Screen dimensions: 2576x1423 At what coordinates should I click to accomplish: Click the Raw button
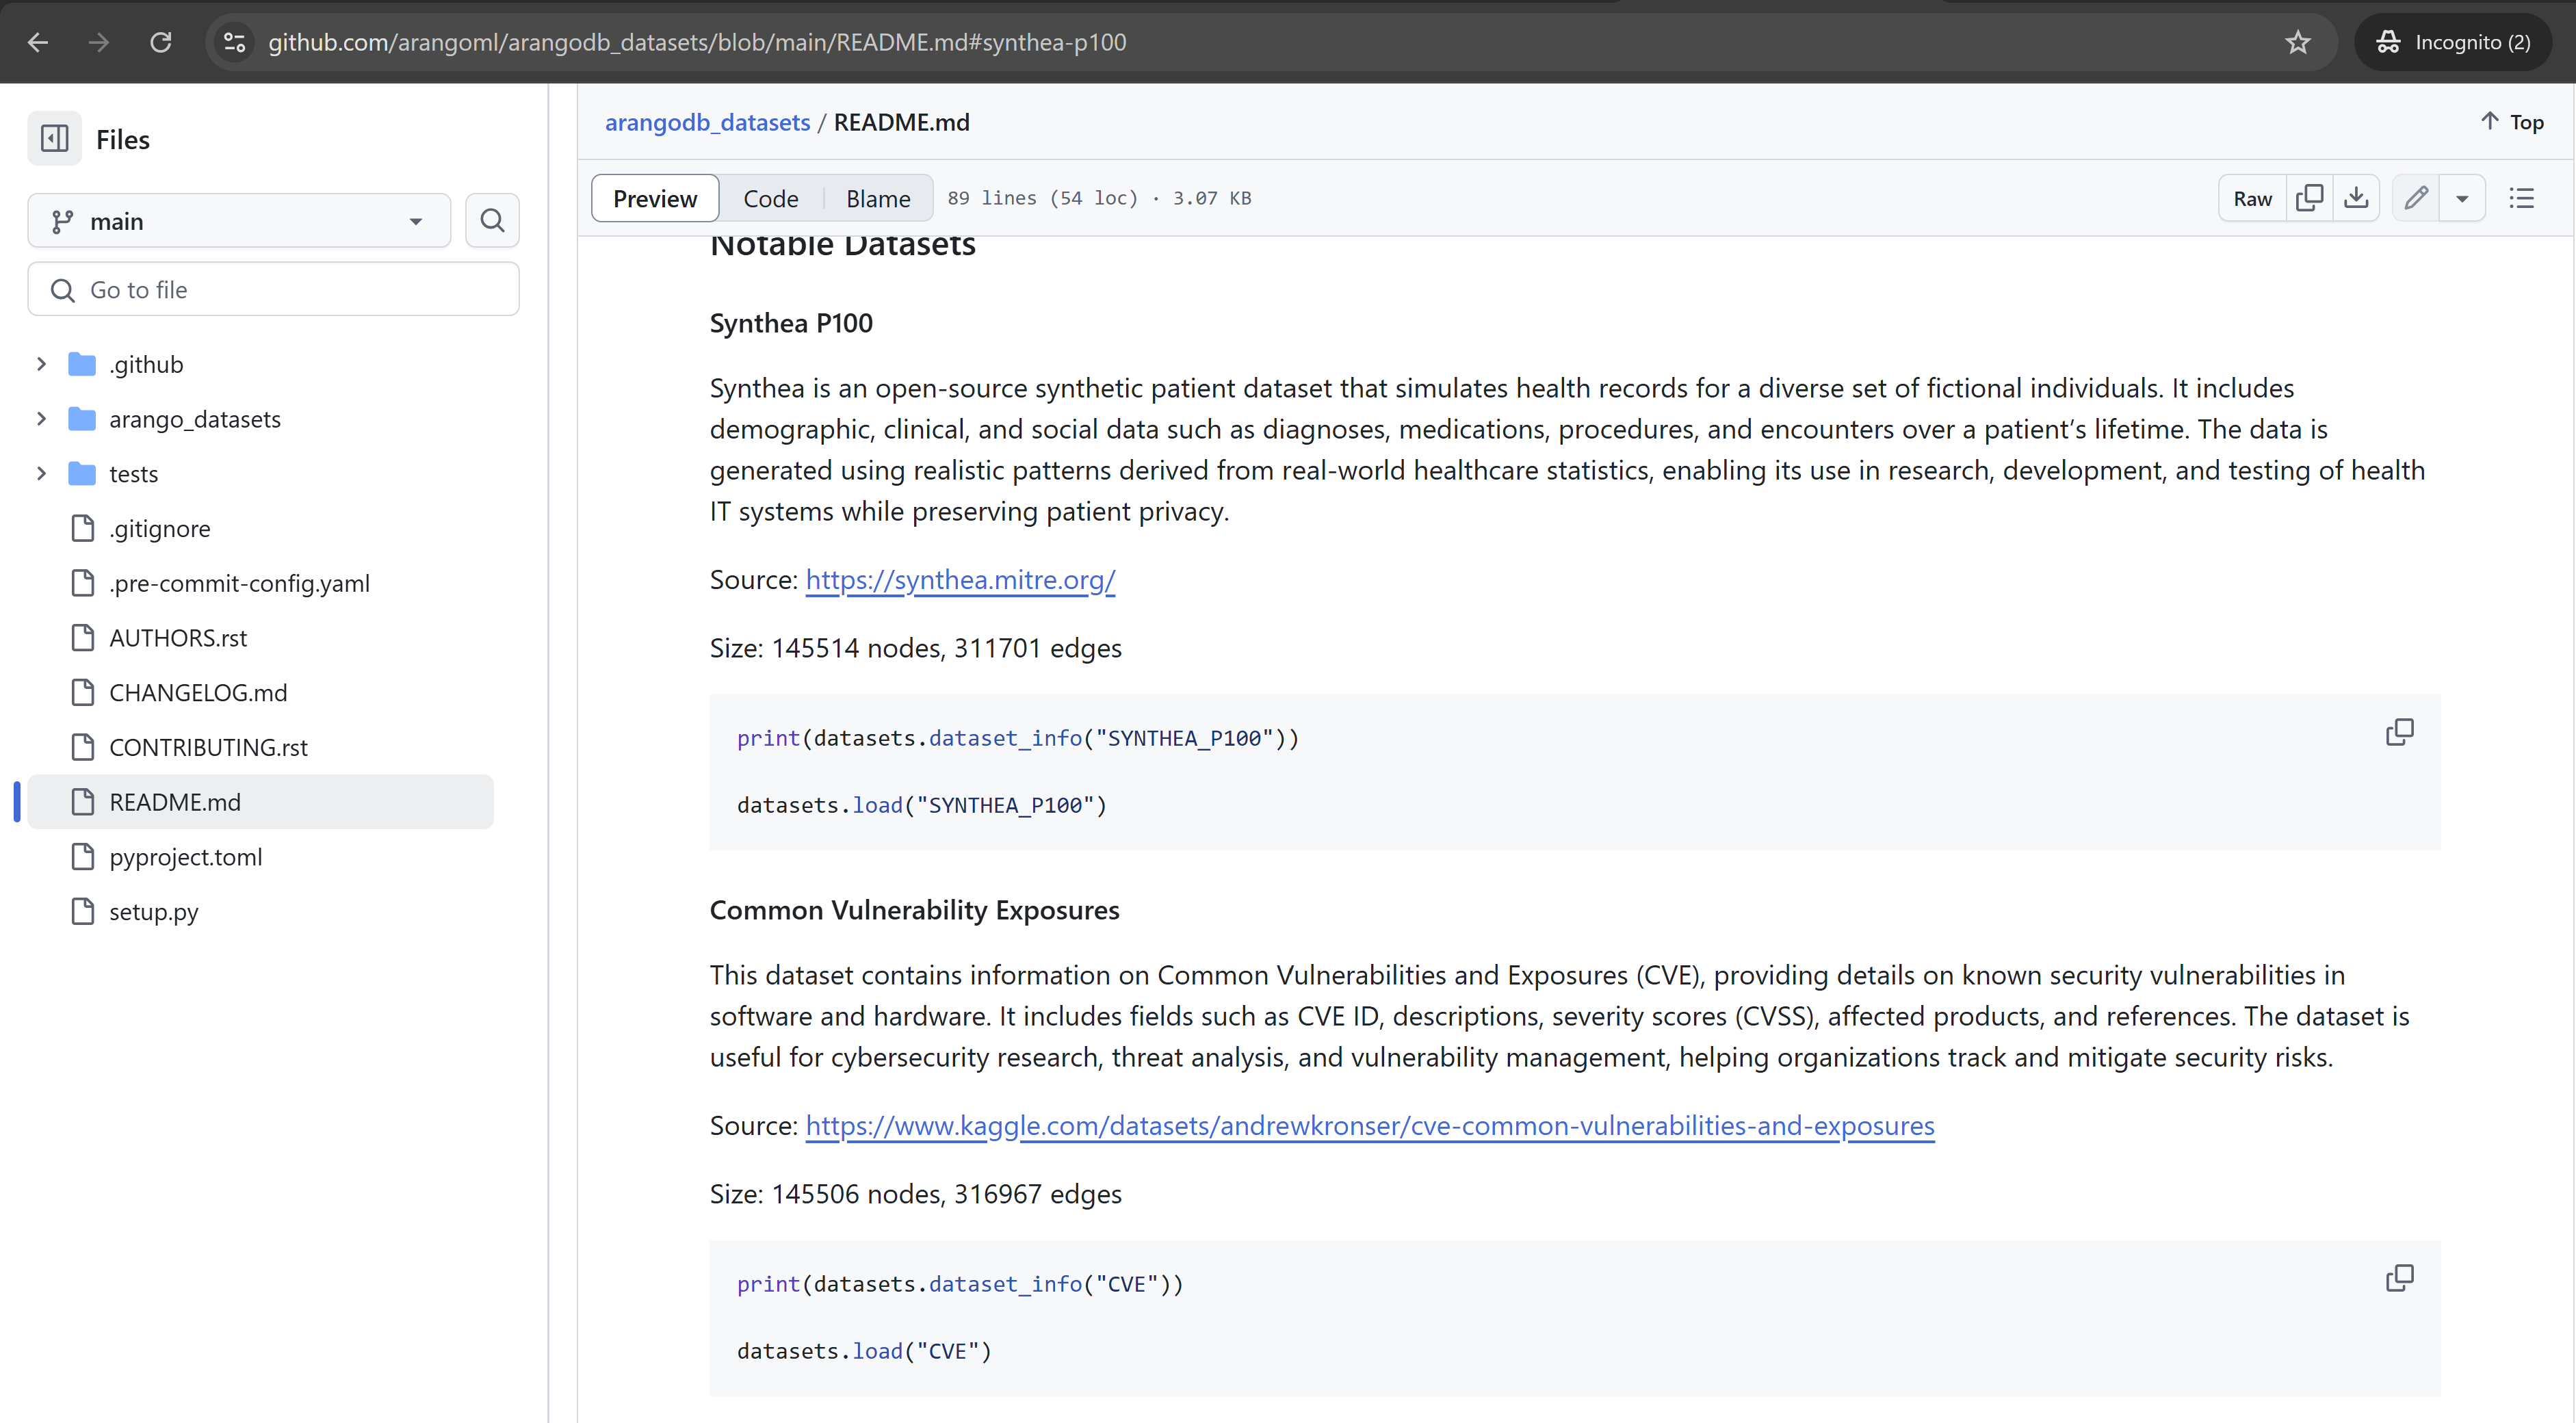click(2252, 198)
